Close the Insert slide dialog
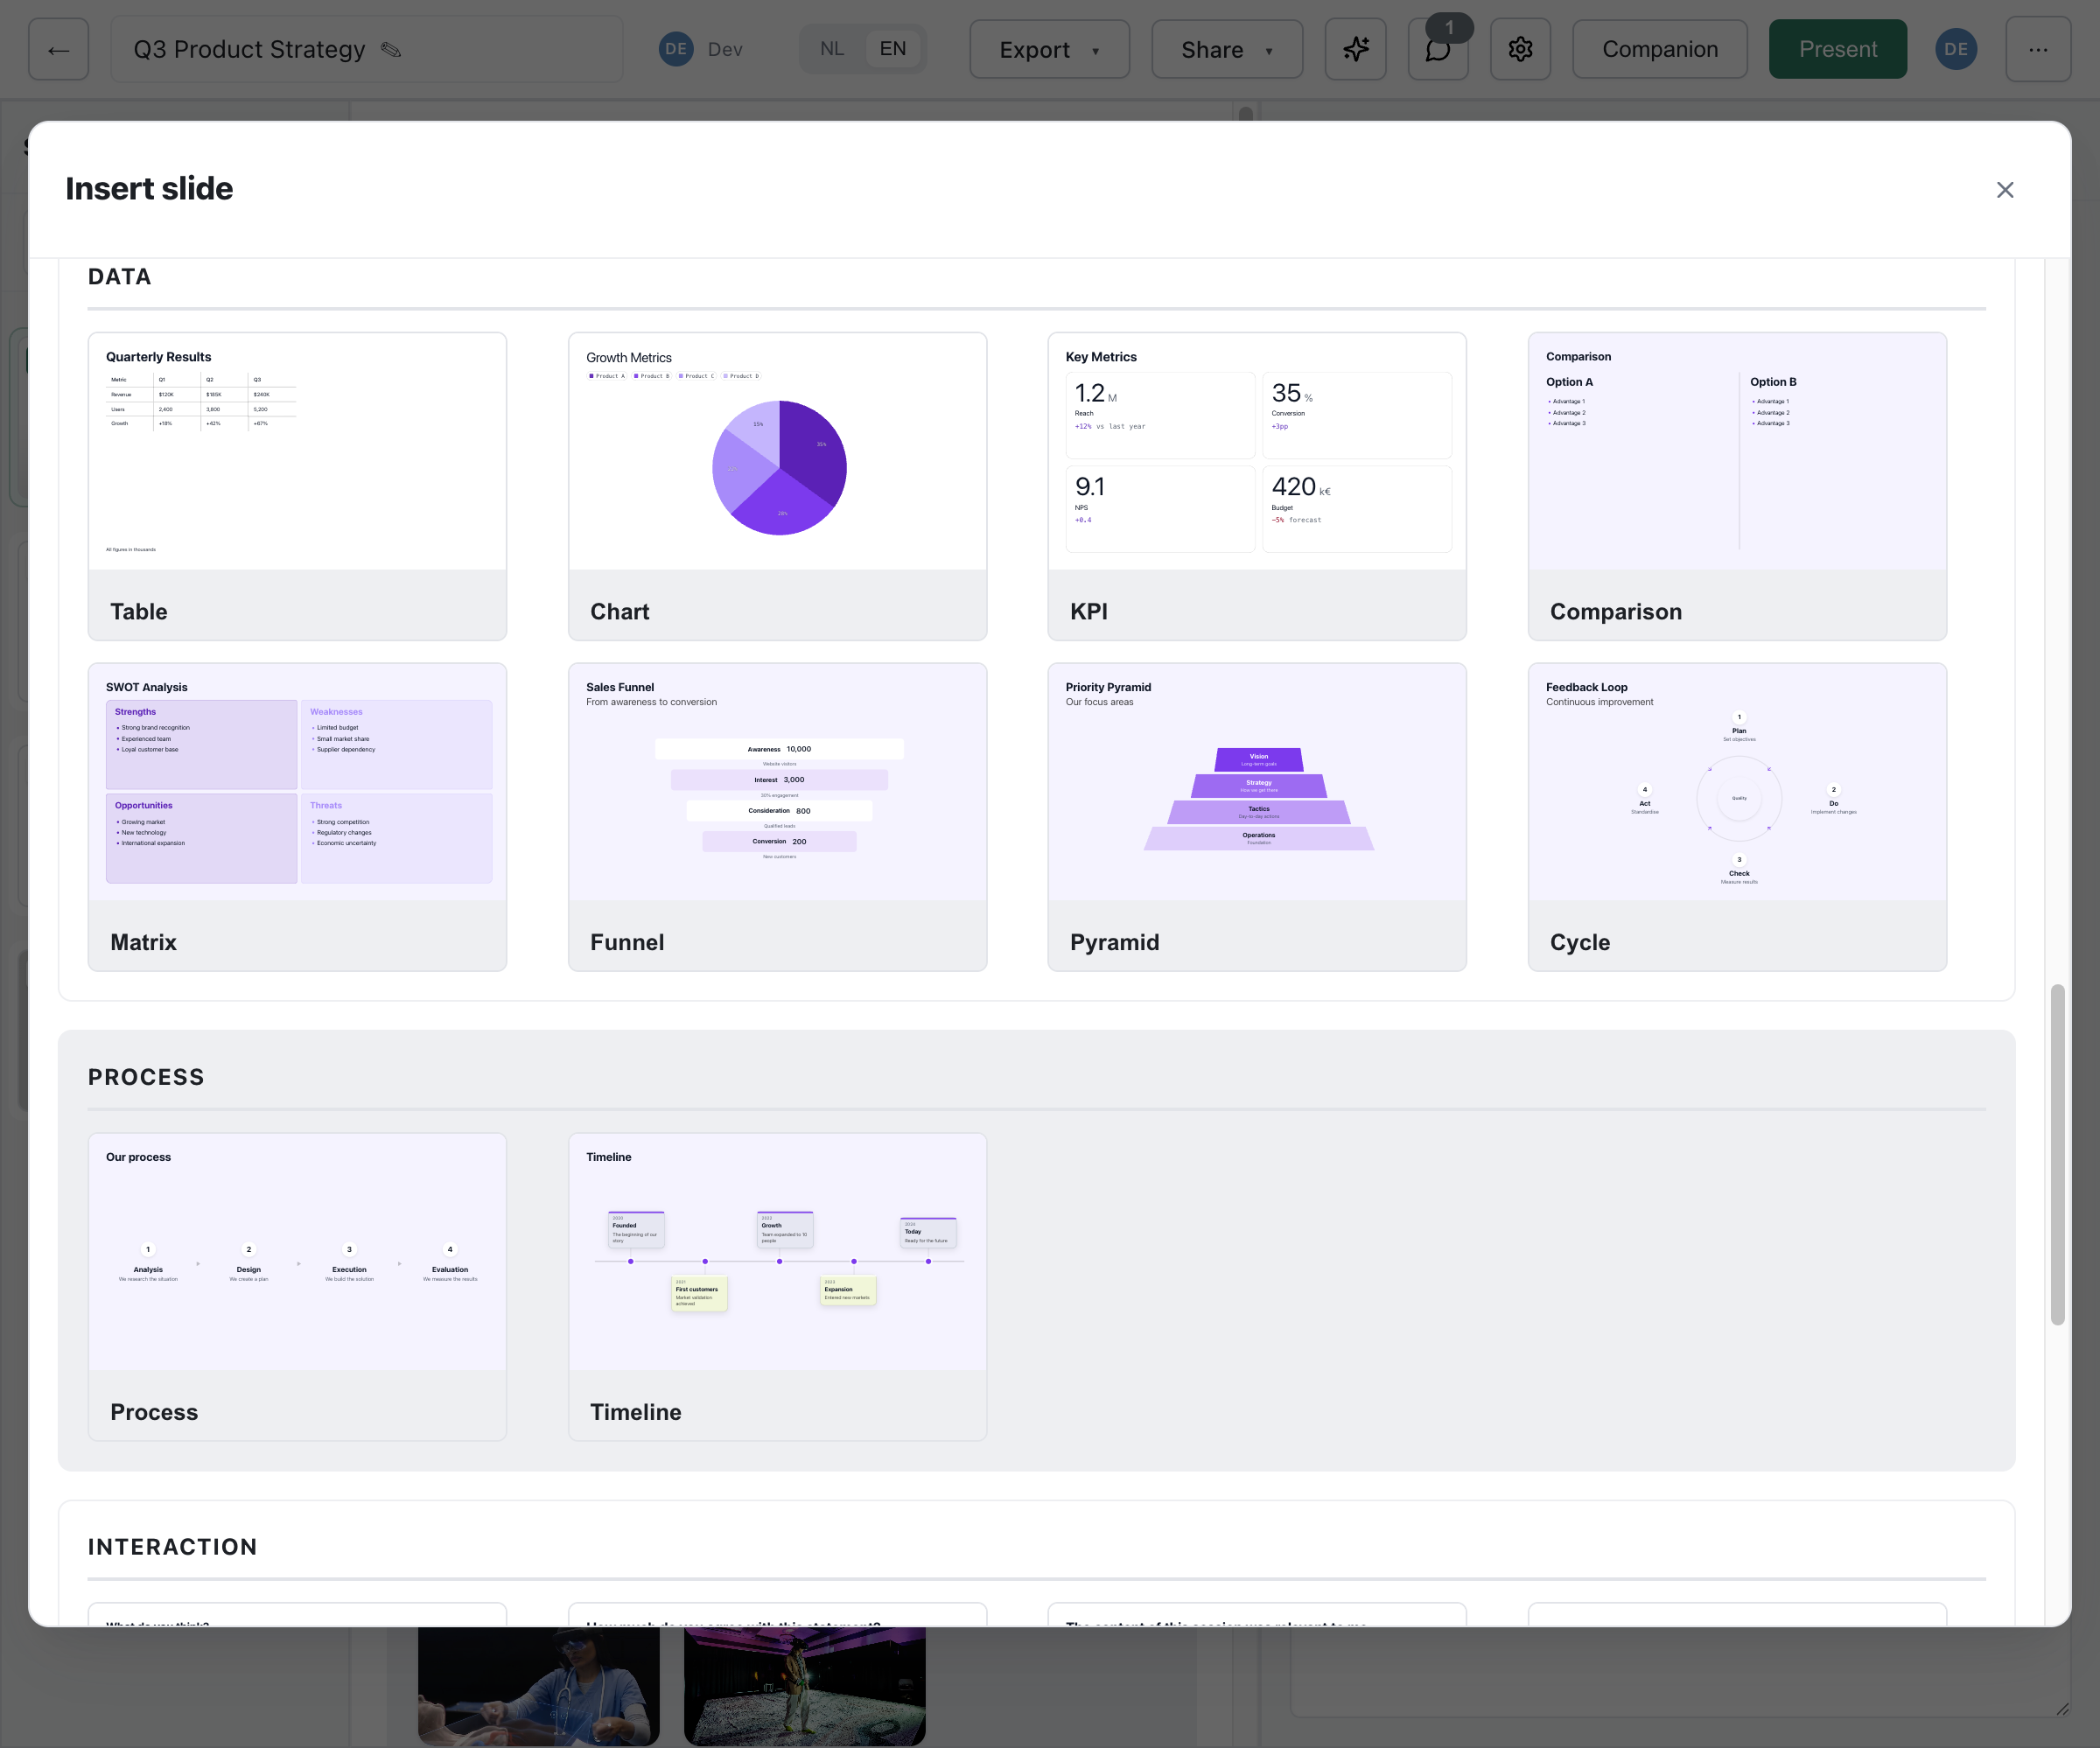 coord(2005,190)
